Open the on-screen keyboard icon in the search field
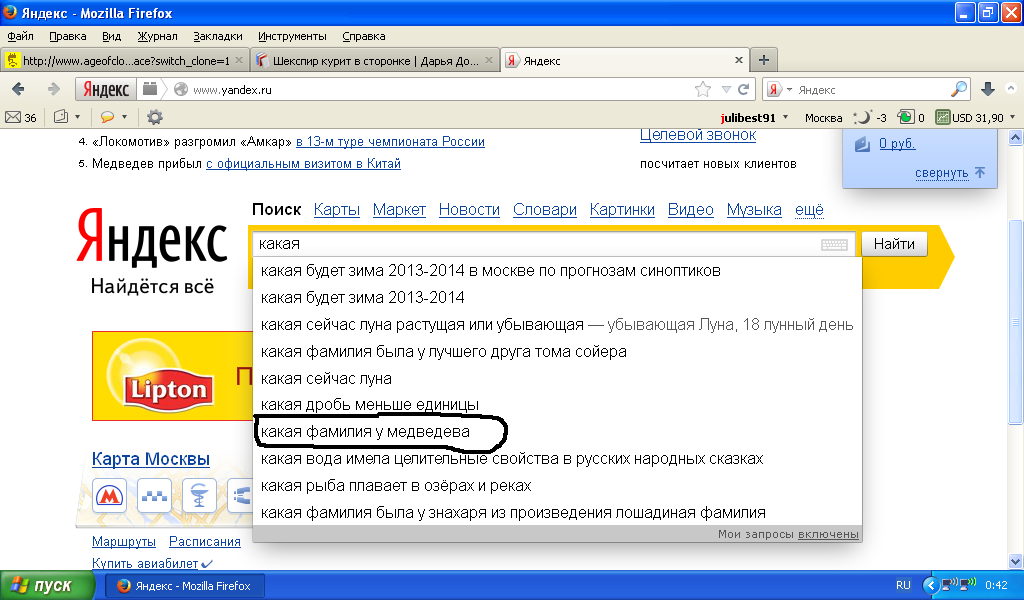This screenshot has height=600, width=1024. (x=834, y=245)
